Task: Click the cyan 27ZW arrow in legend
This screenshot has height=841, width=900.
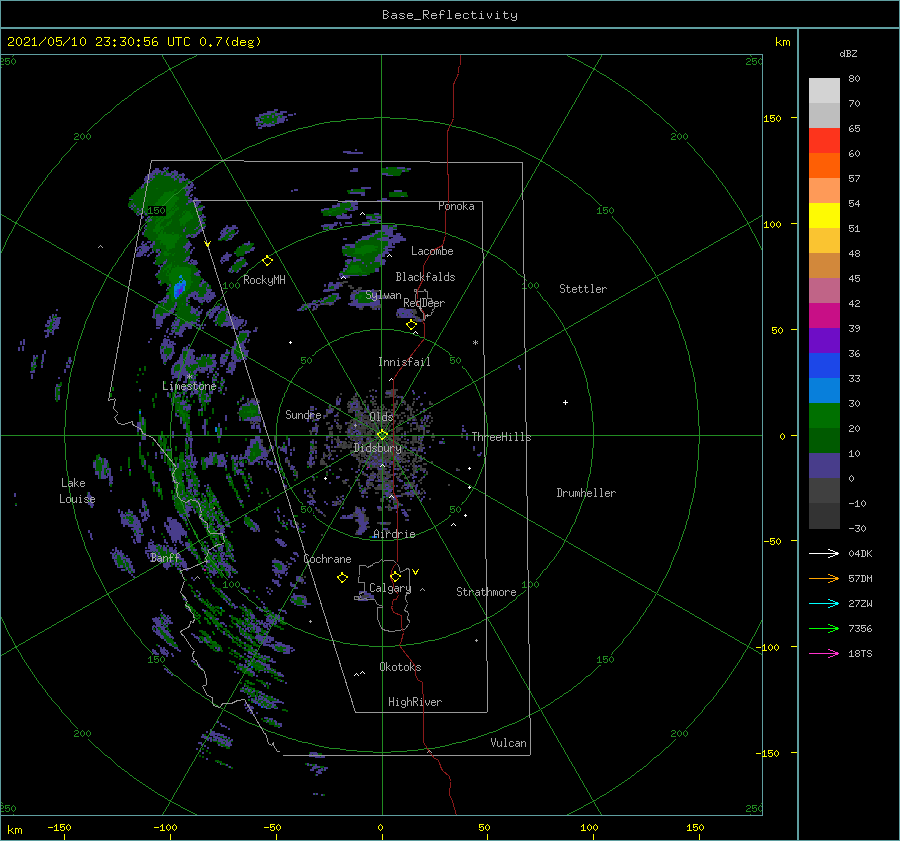Action: coord(824,603)
